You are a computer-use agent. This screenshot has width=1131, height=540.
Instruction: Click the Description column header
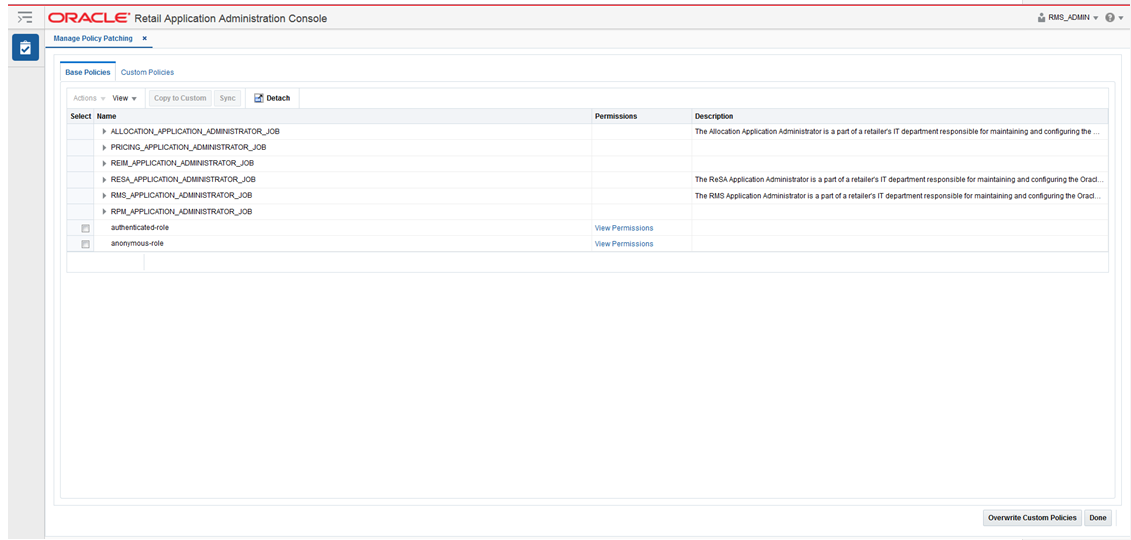899,116
